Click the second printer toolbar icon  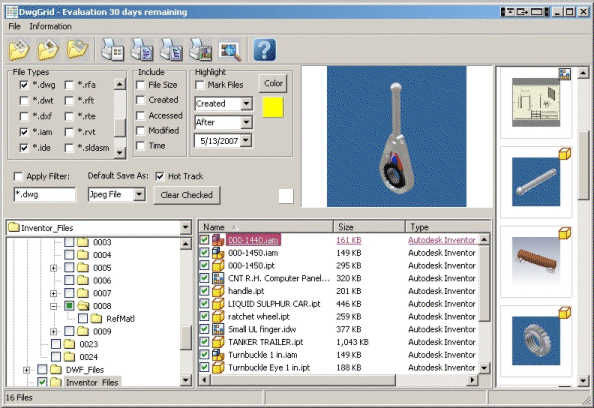(142, 50)
